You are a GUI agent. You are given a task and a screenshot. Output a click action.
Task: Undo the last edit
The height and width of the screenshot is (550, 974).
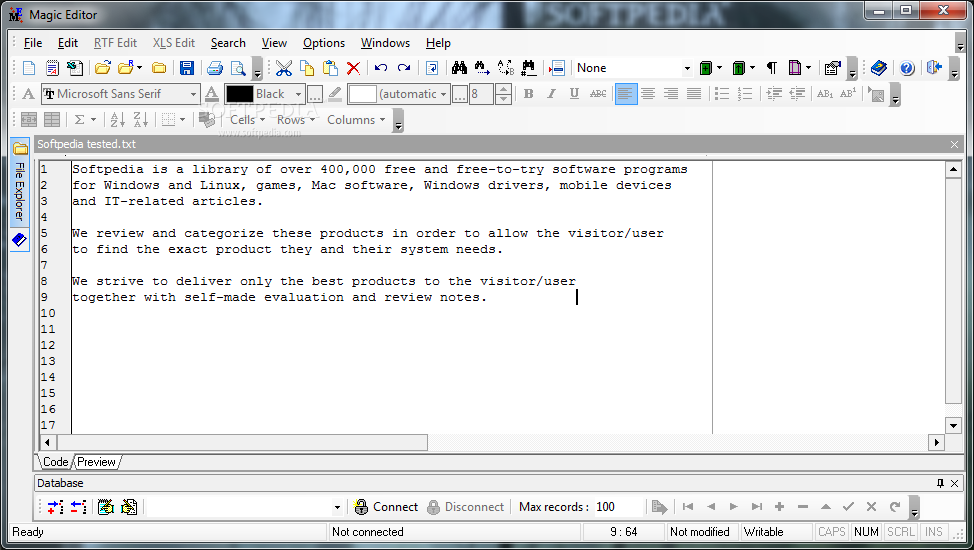click(381, 68)
